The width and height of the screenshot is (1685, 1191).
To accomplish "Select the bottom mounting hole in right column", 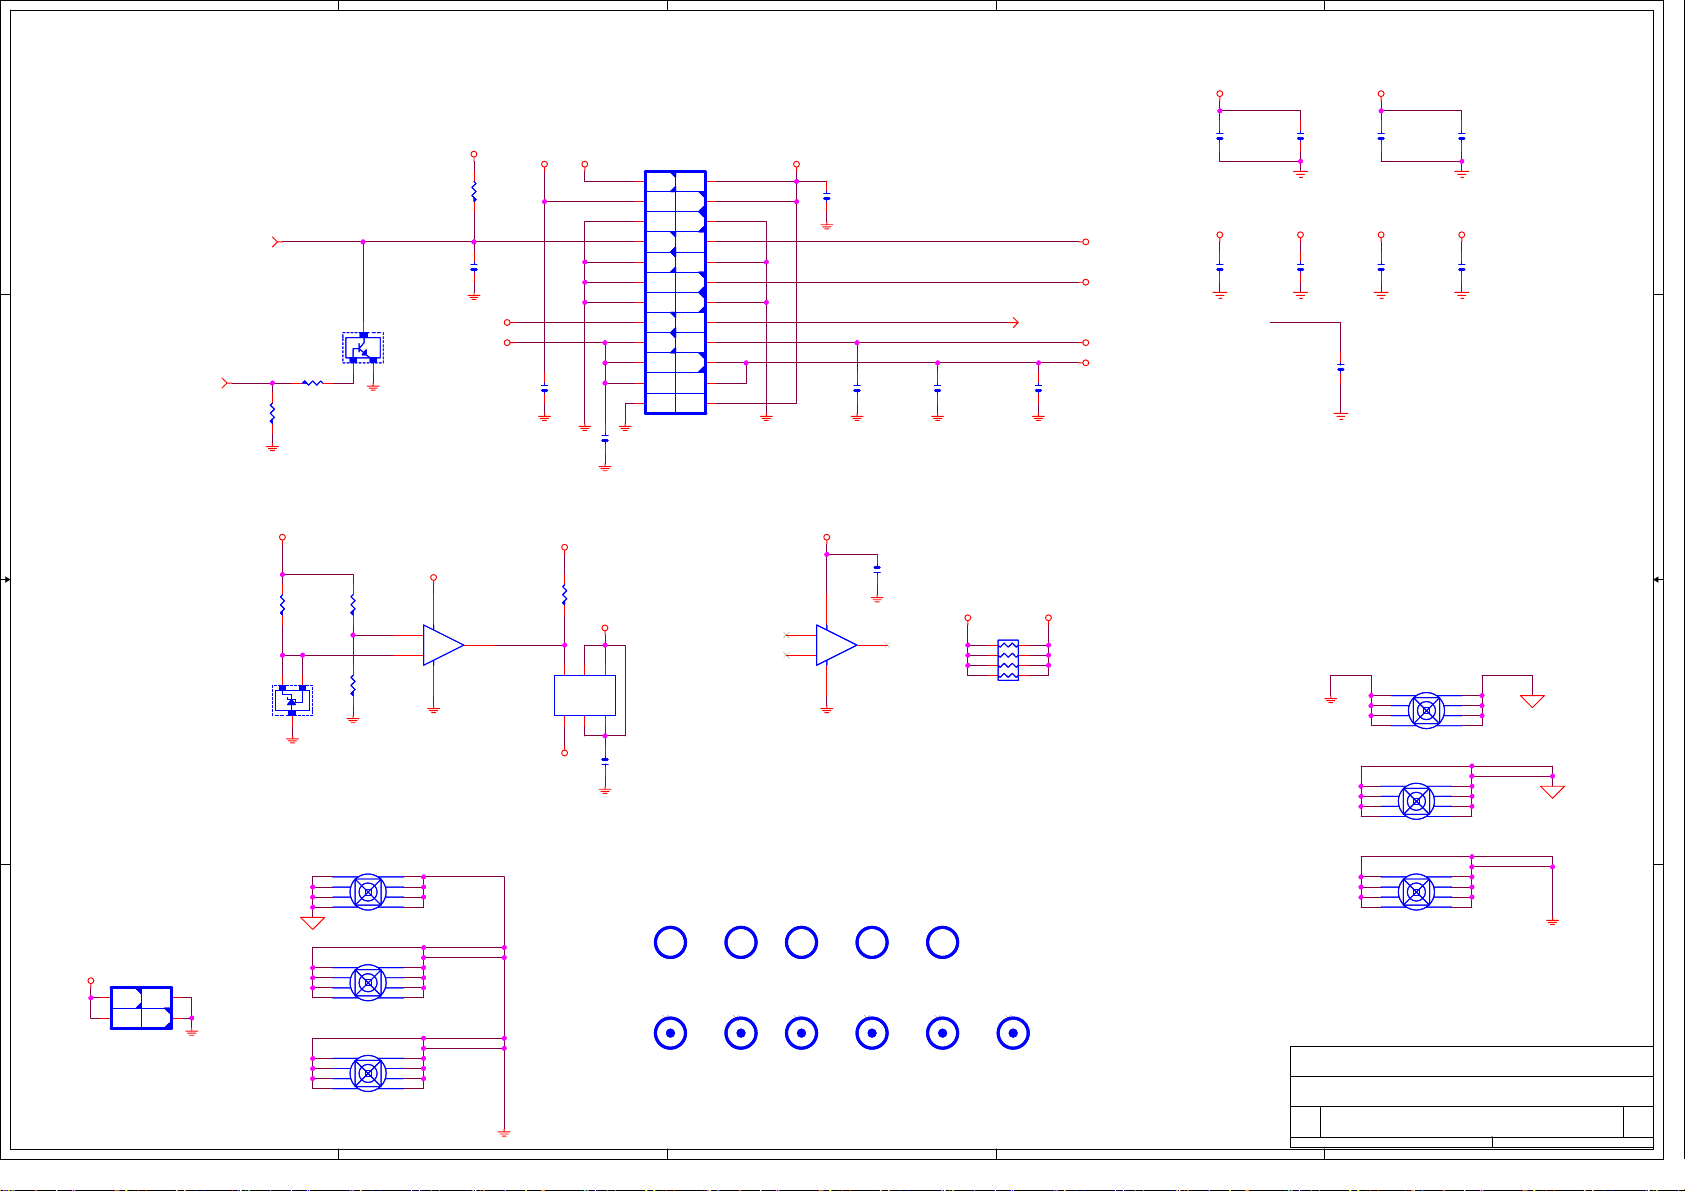I will point(1416,892).
